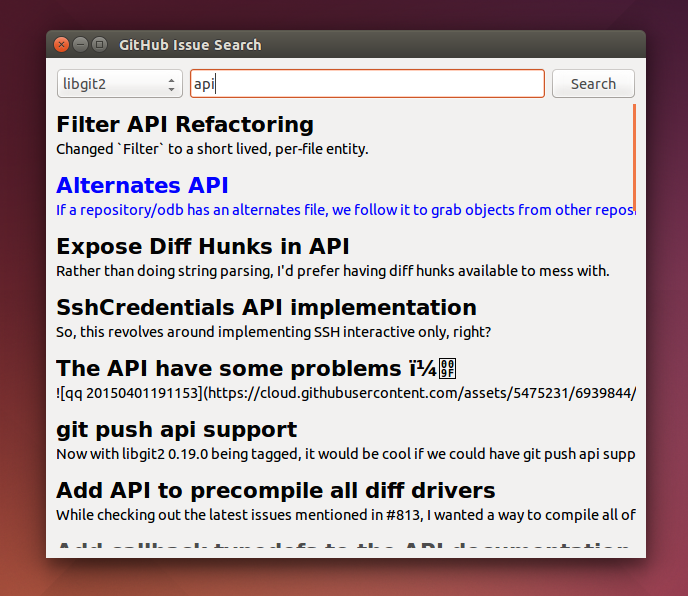
Task: Minimize the GitHub Issue Search window
Action: tap(81, 44)
